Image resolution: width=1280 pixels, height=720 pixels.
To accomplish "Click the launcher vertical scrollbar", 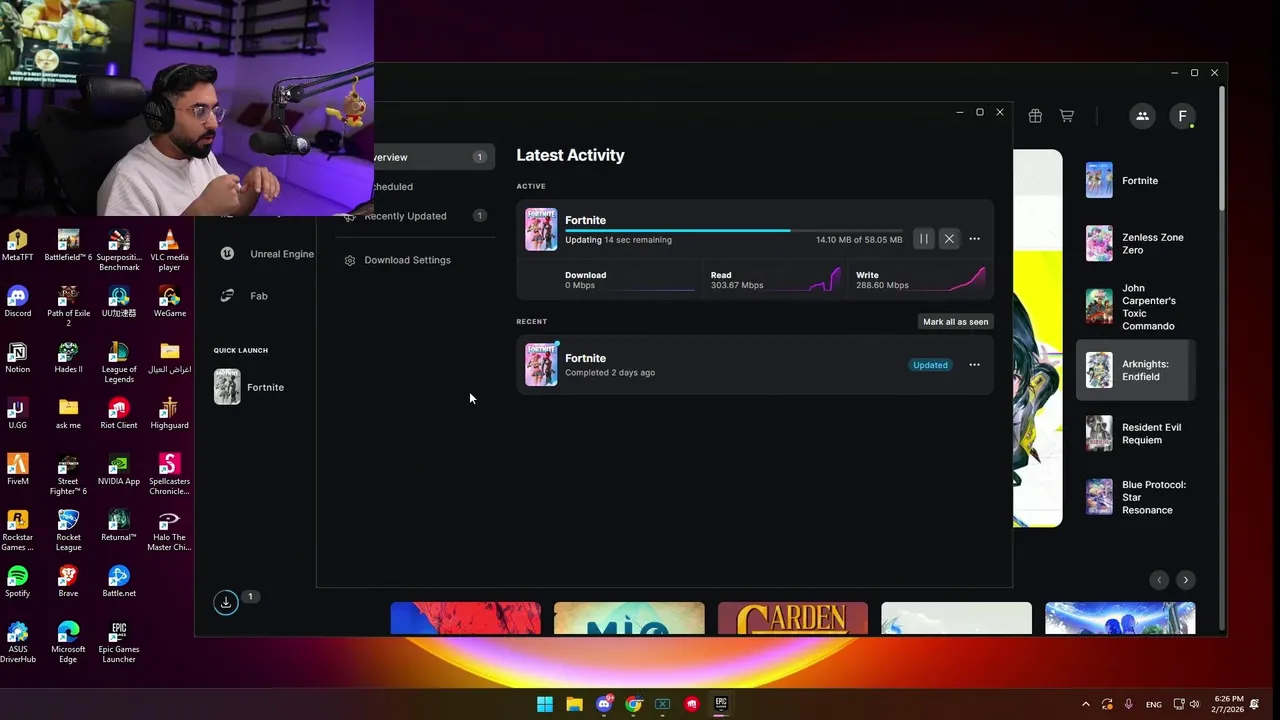I will [1221, 150].
